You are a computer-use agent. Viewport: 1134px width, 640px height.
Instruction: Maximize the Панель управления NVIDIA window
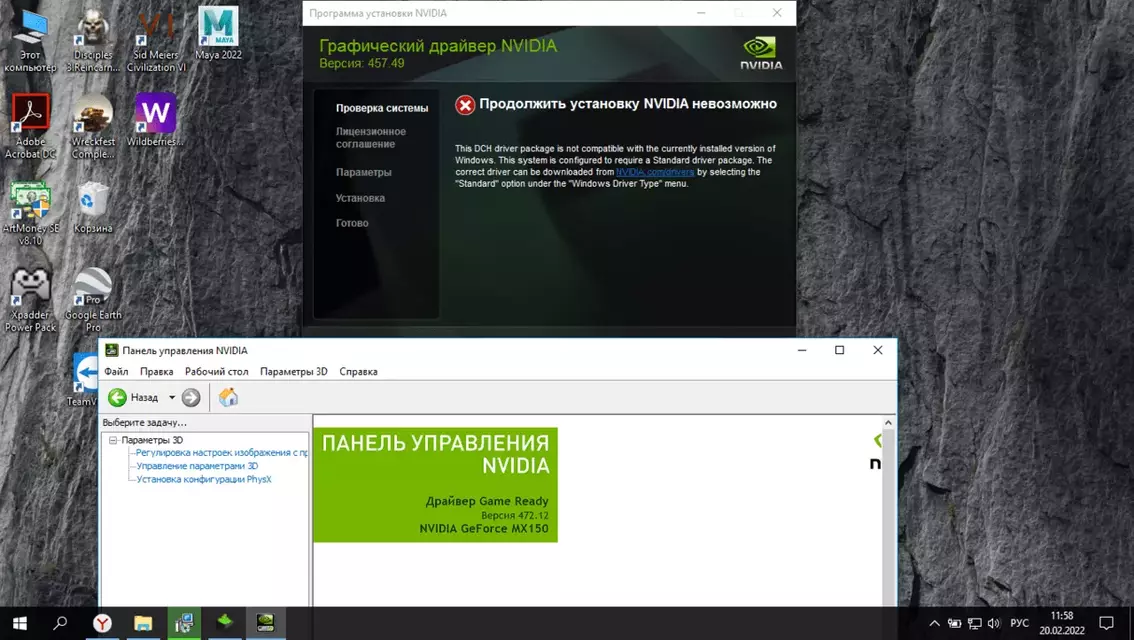839,350
